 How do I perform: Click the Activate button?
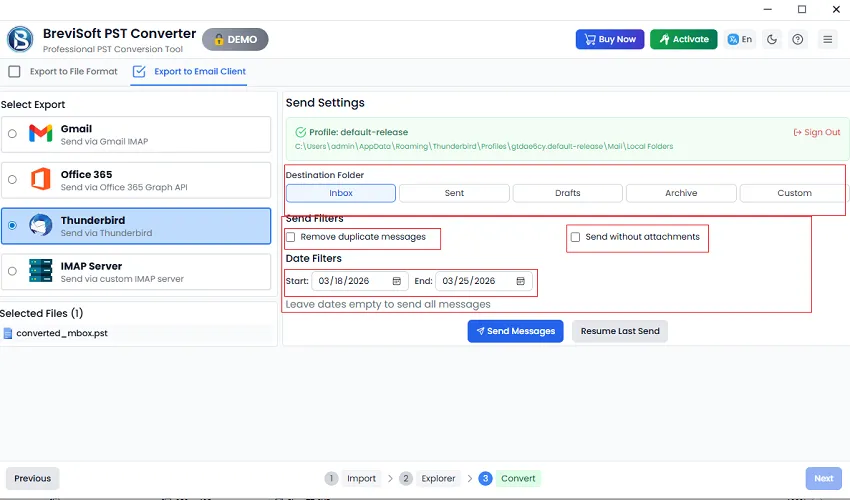coord(684,39)
